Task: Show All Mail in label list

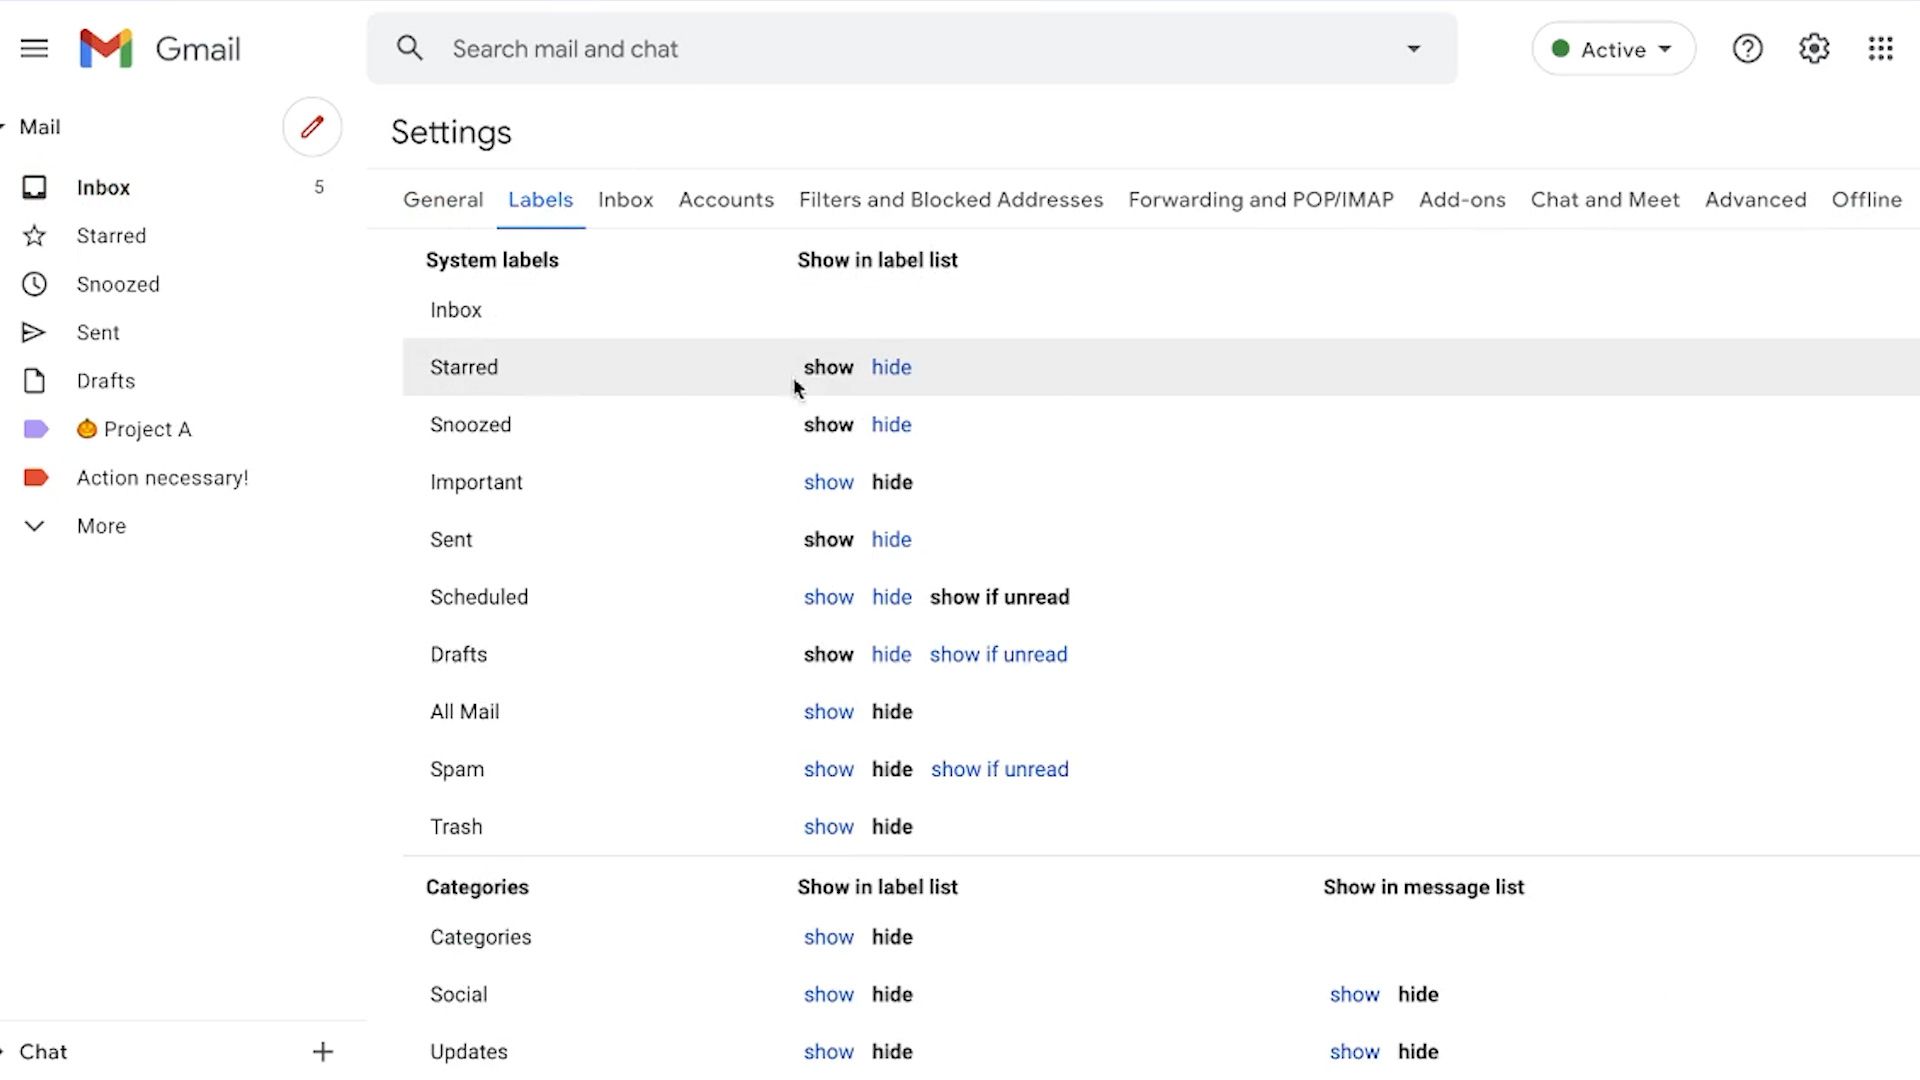Action: 828,712
